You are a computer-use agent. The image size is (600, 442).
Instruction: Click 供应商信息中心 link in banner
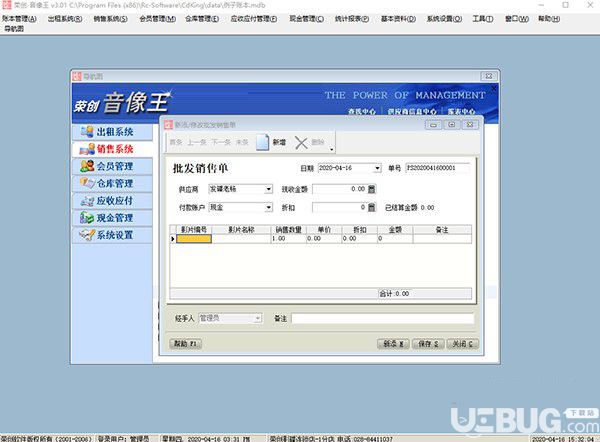coord(411,112)
